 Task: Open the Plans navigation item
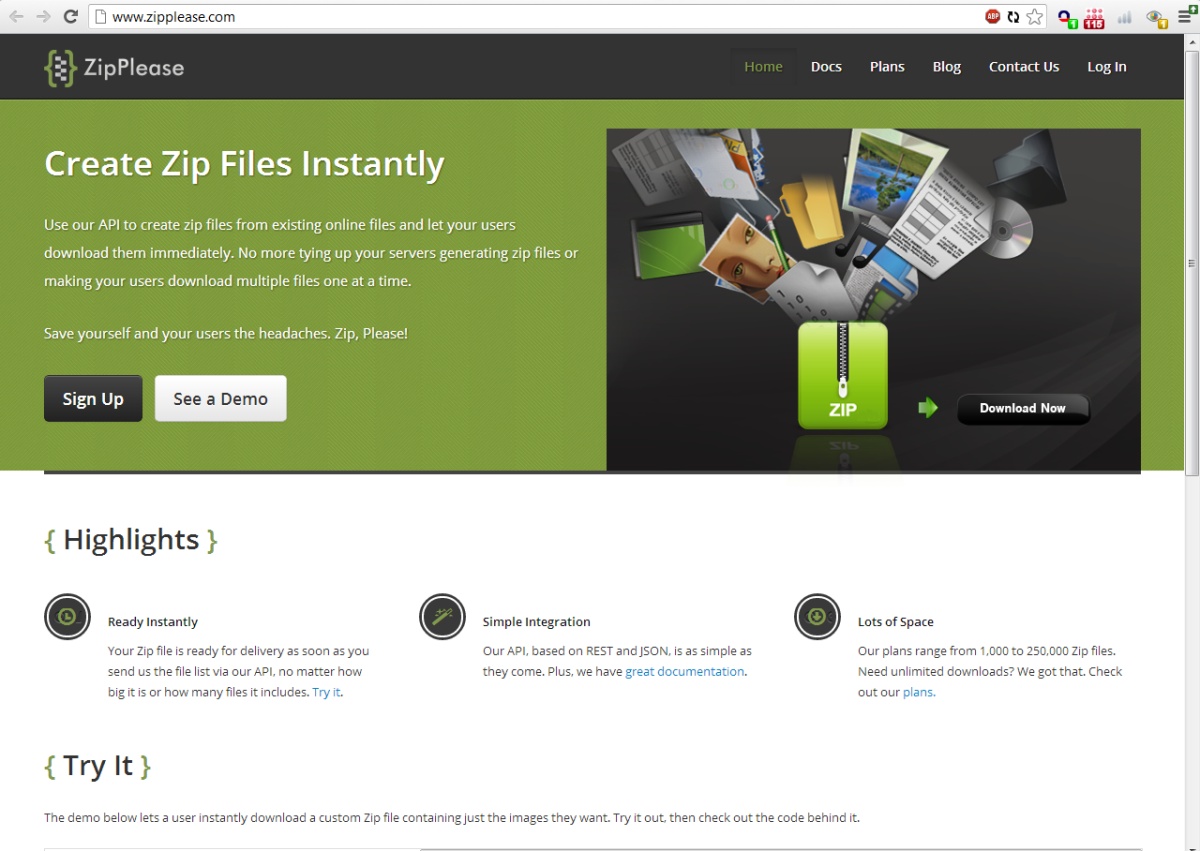[887, 66]
